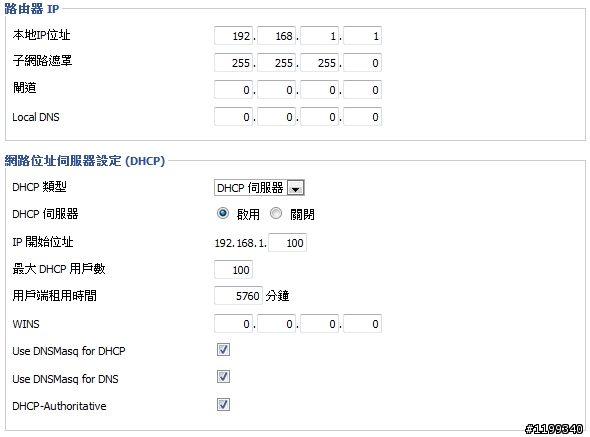The image size is (590, 437).
Task: Click the last octet of 子網路遮罩 (0)
Action: coord(362,62)
